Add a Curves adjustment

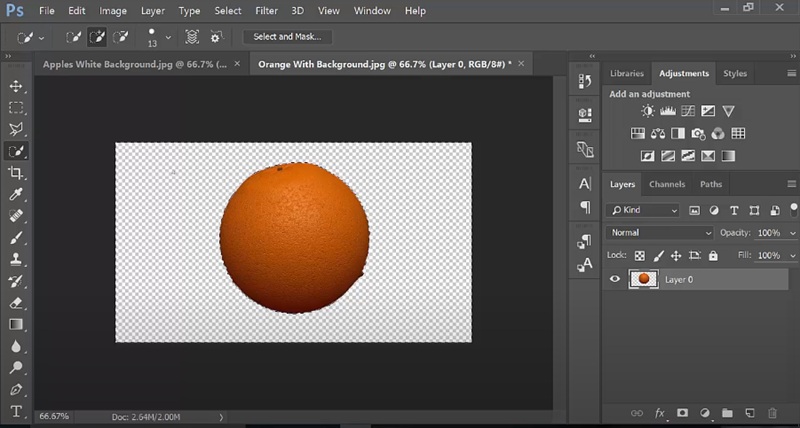click(688, 111)
